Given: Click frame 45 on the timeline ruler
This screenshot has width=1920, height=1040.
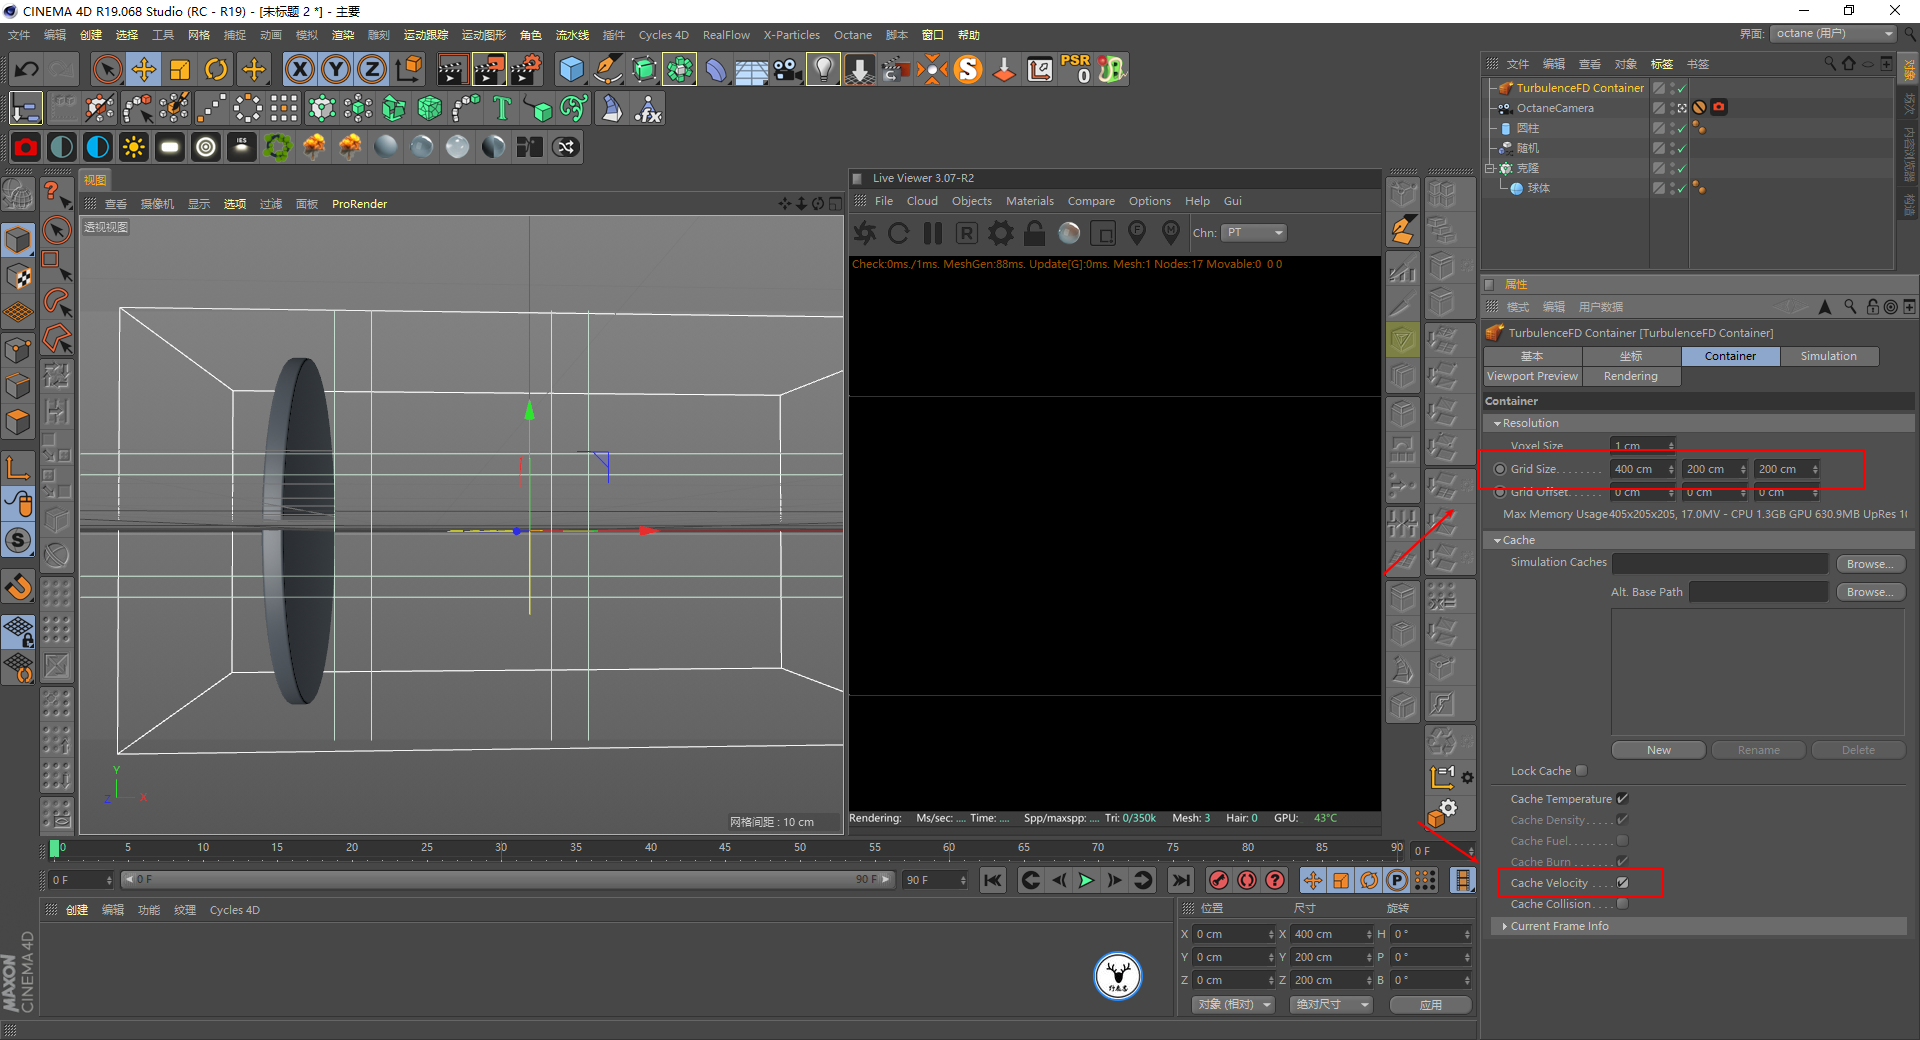Looking at the screenshot, I should tap(725, 849).
